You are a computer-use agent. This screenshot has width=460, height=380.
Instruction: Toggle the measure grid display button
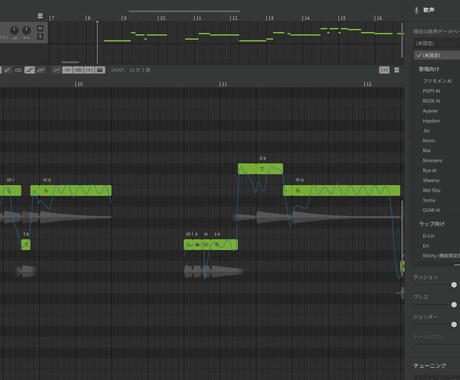(x=89, y=70)
